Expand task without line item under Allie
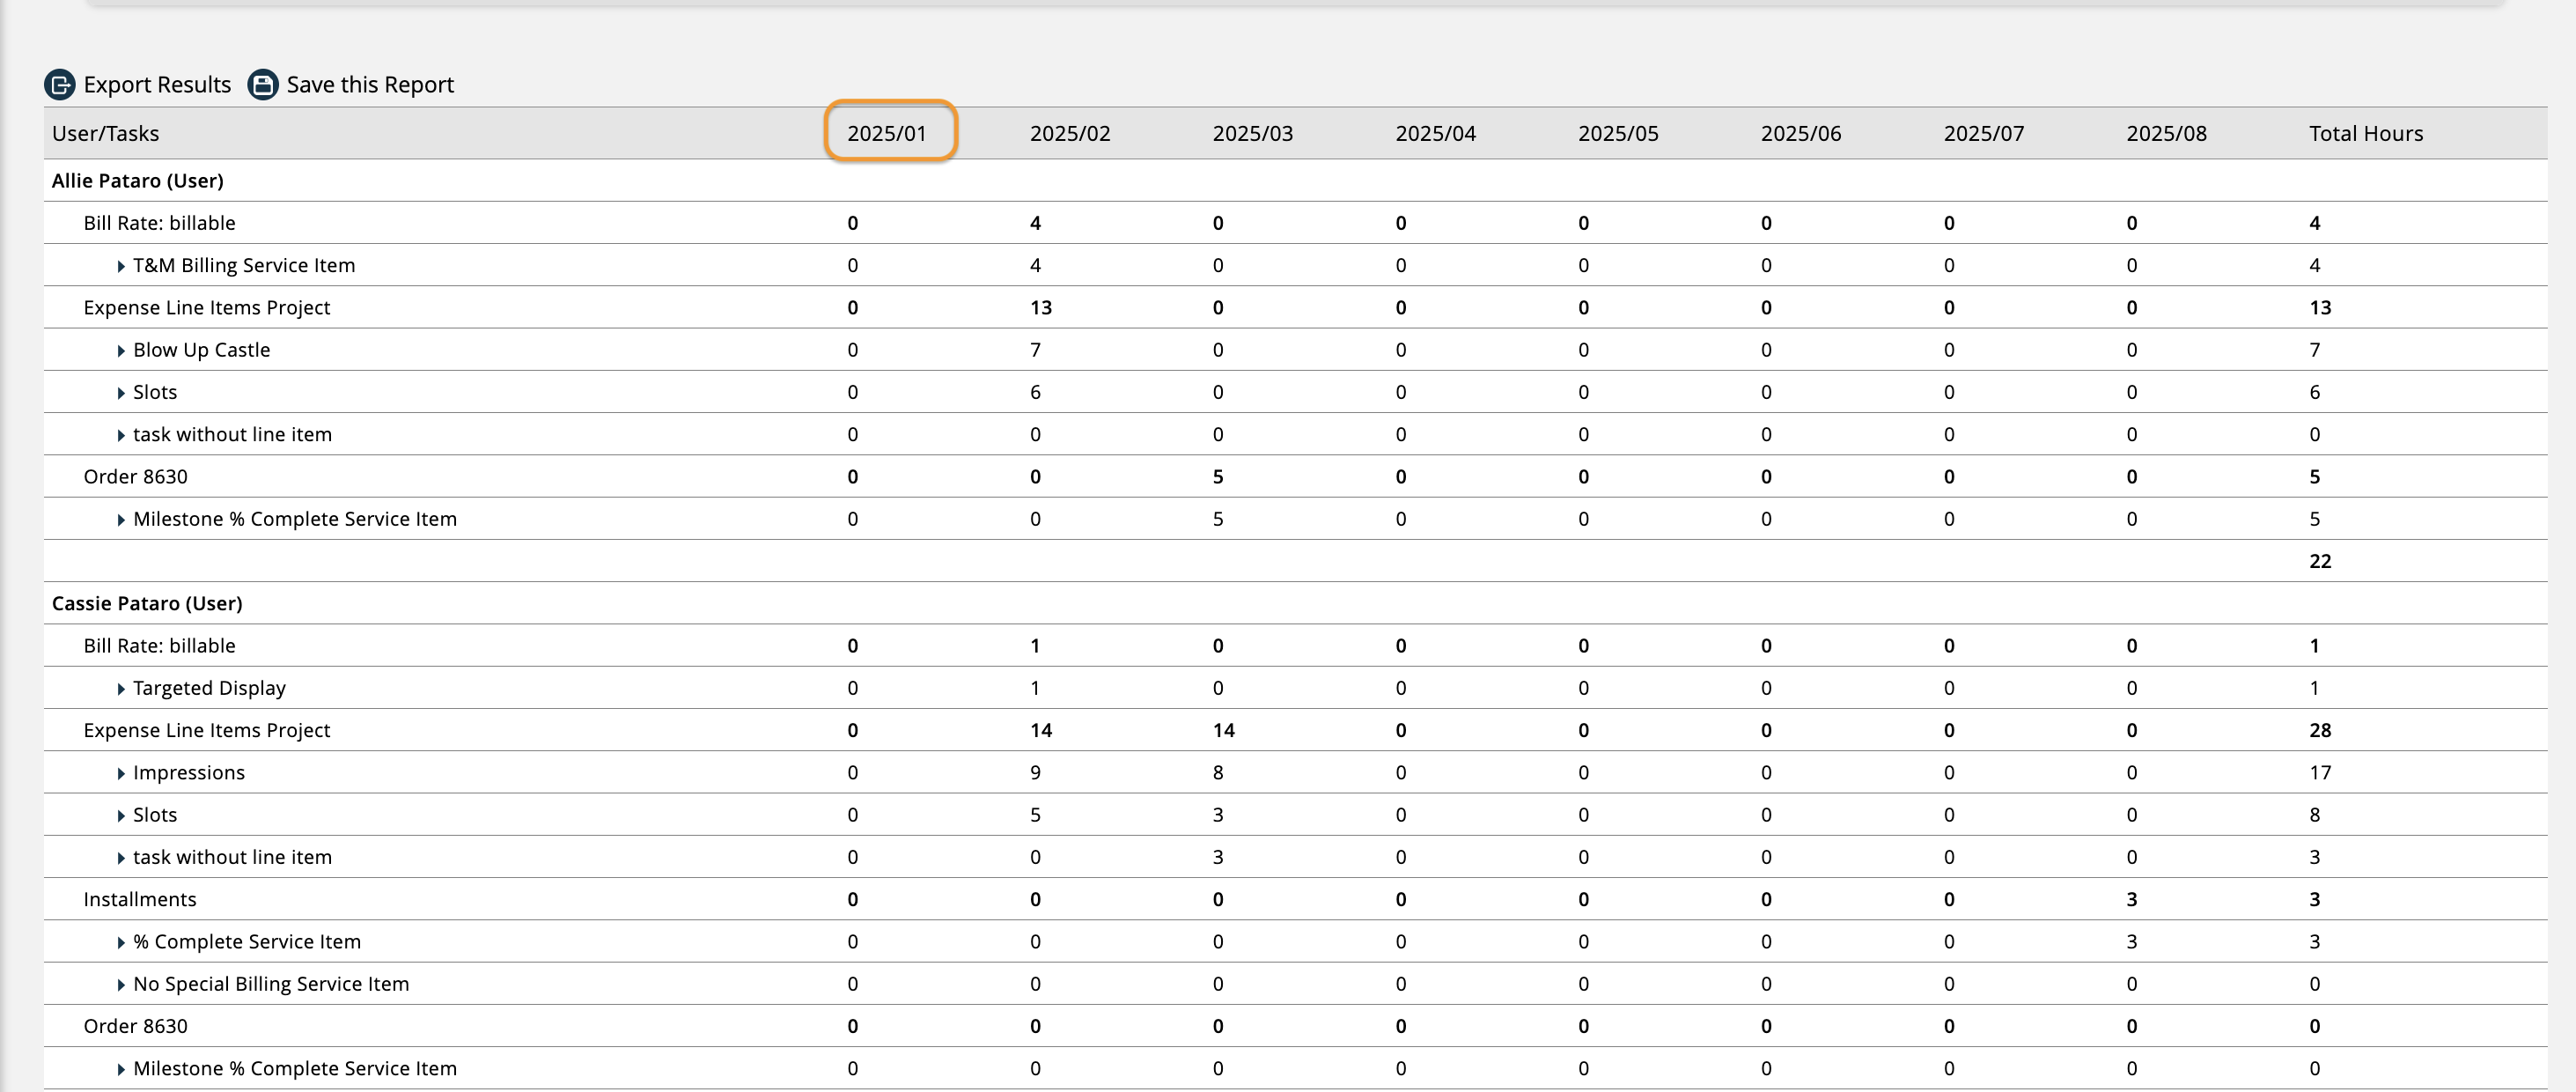Screen dimensions: 2576x1092 click(121, 434)
